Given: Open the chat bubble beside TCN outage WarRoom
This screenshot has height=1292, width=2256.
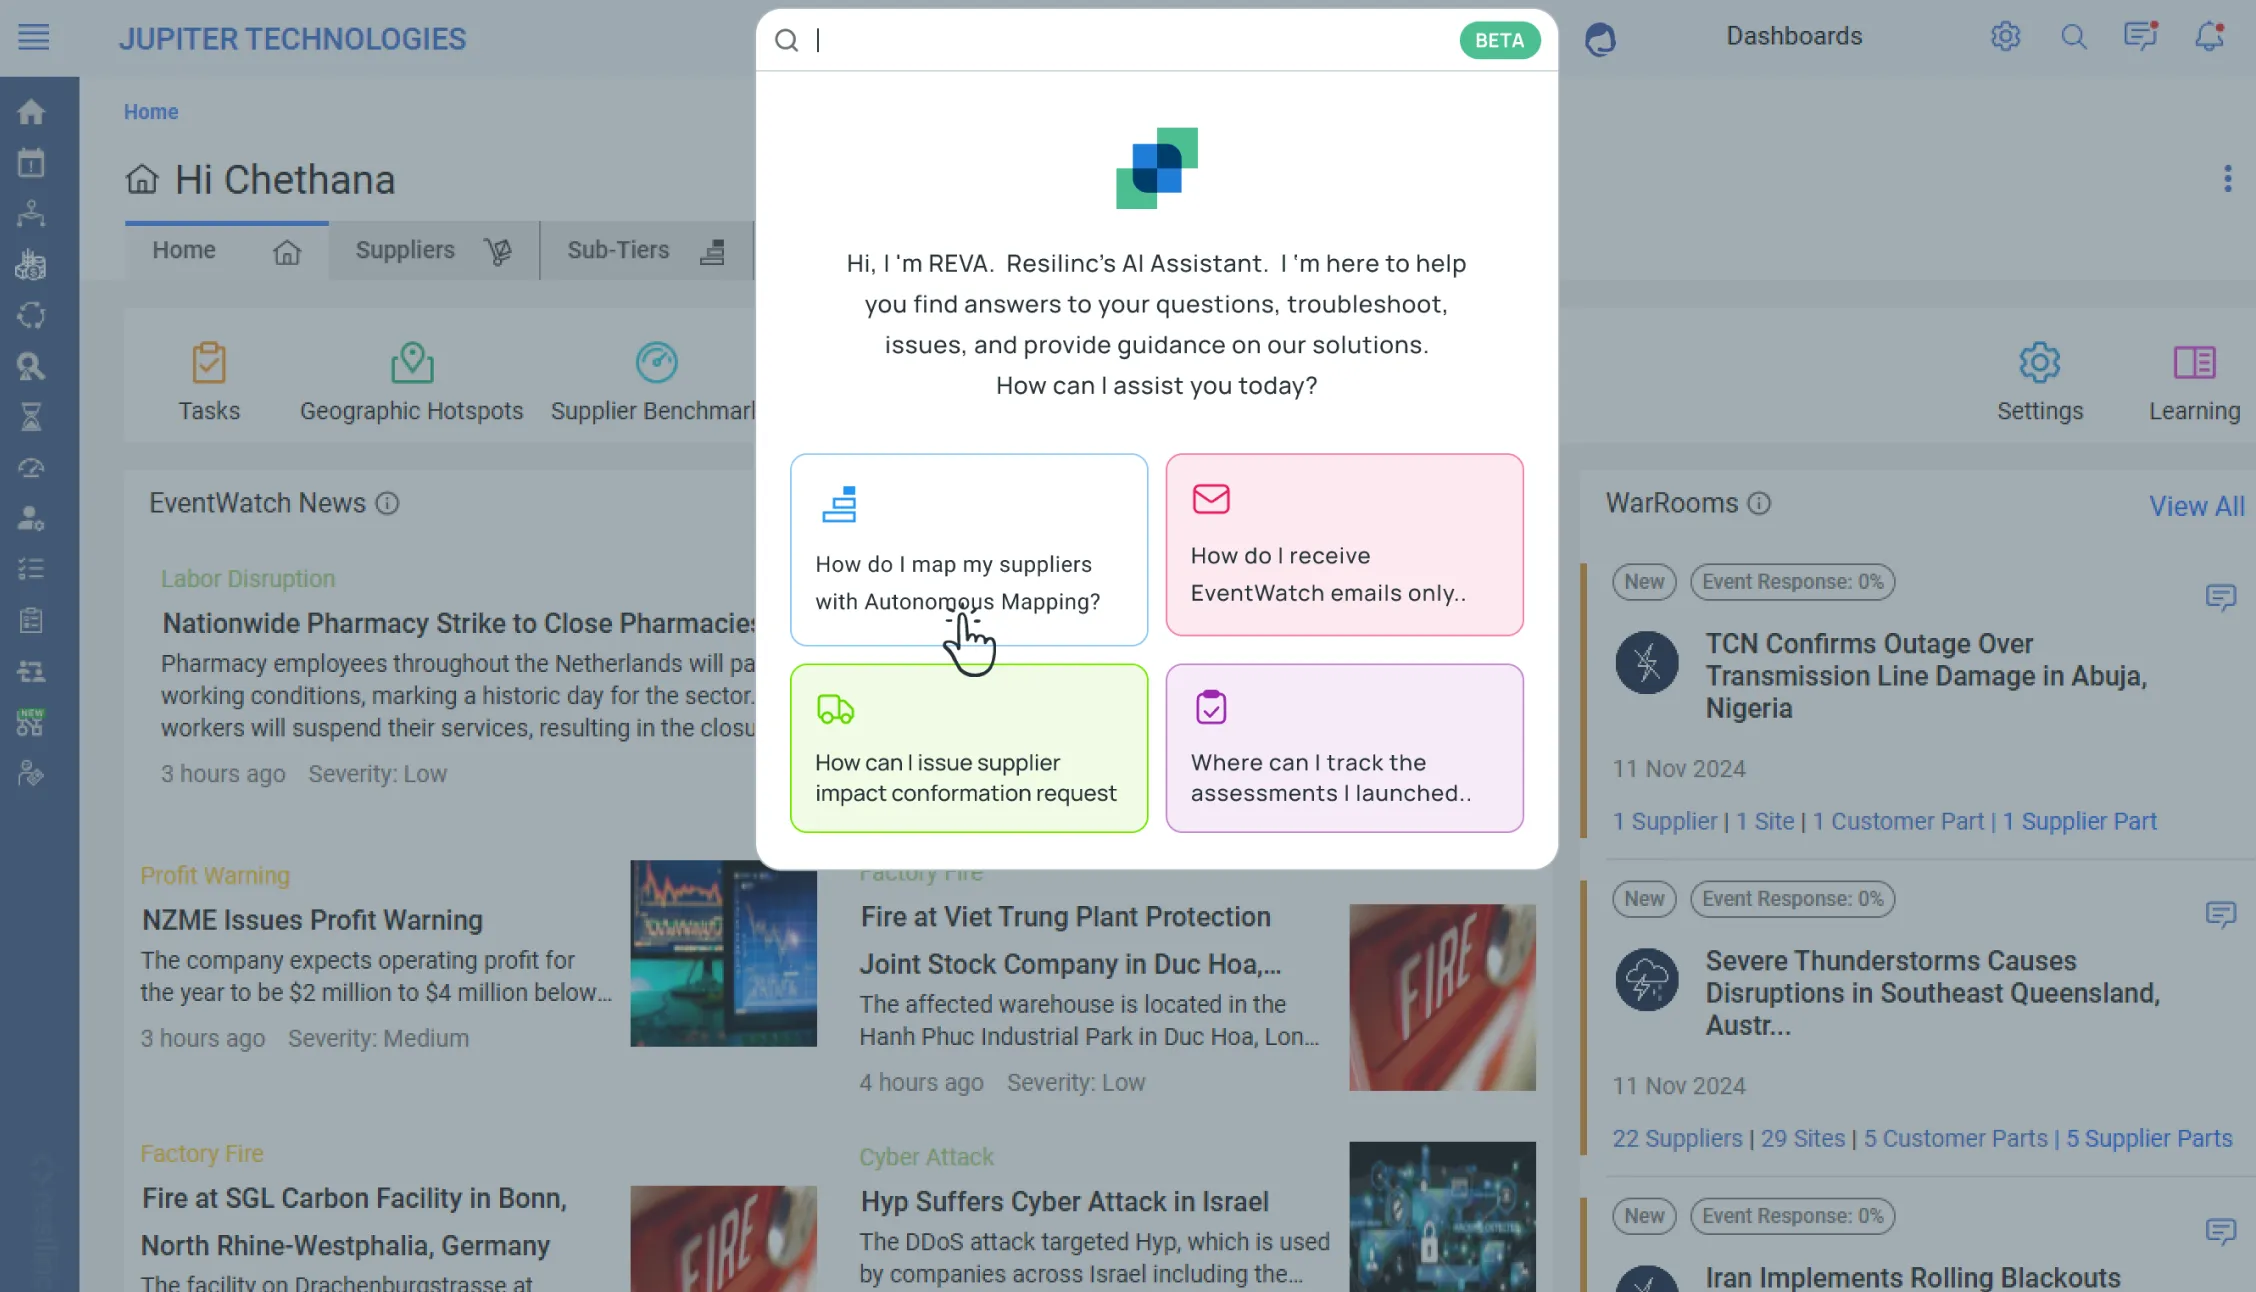Looking at the screenshot, I should click(x=2222, y=597).
